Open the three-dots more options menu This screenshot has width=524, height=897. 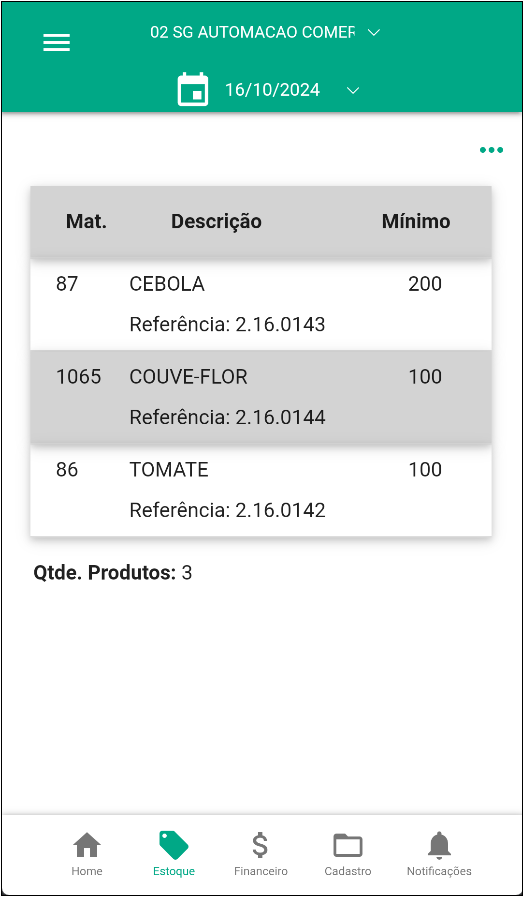click(491, 150)
